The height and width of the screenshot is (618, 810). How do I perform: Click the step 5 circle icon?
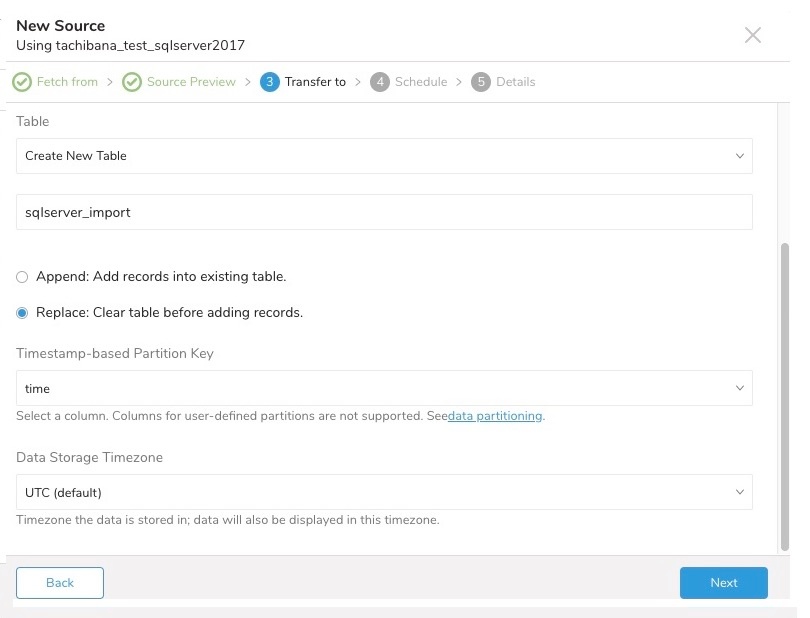coord(482,82)
